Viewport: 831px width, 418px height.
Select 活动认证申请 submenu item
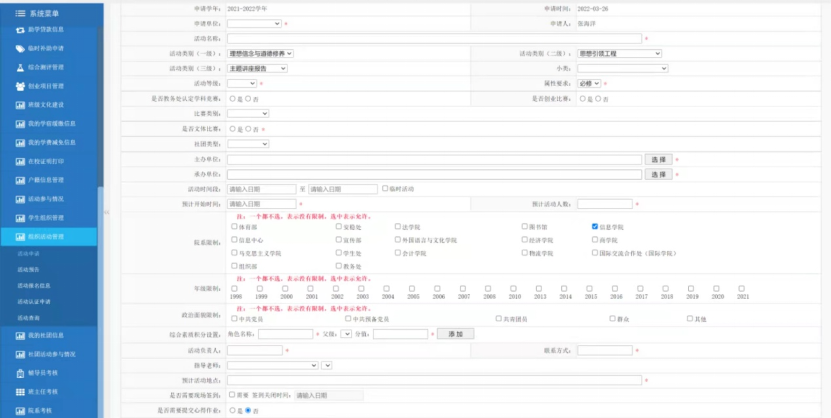(33, 301)
